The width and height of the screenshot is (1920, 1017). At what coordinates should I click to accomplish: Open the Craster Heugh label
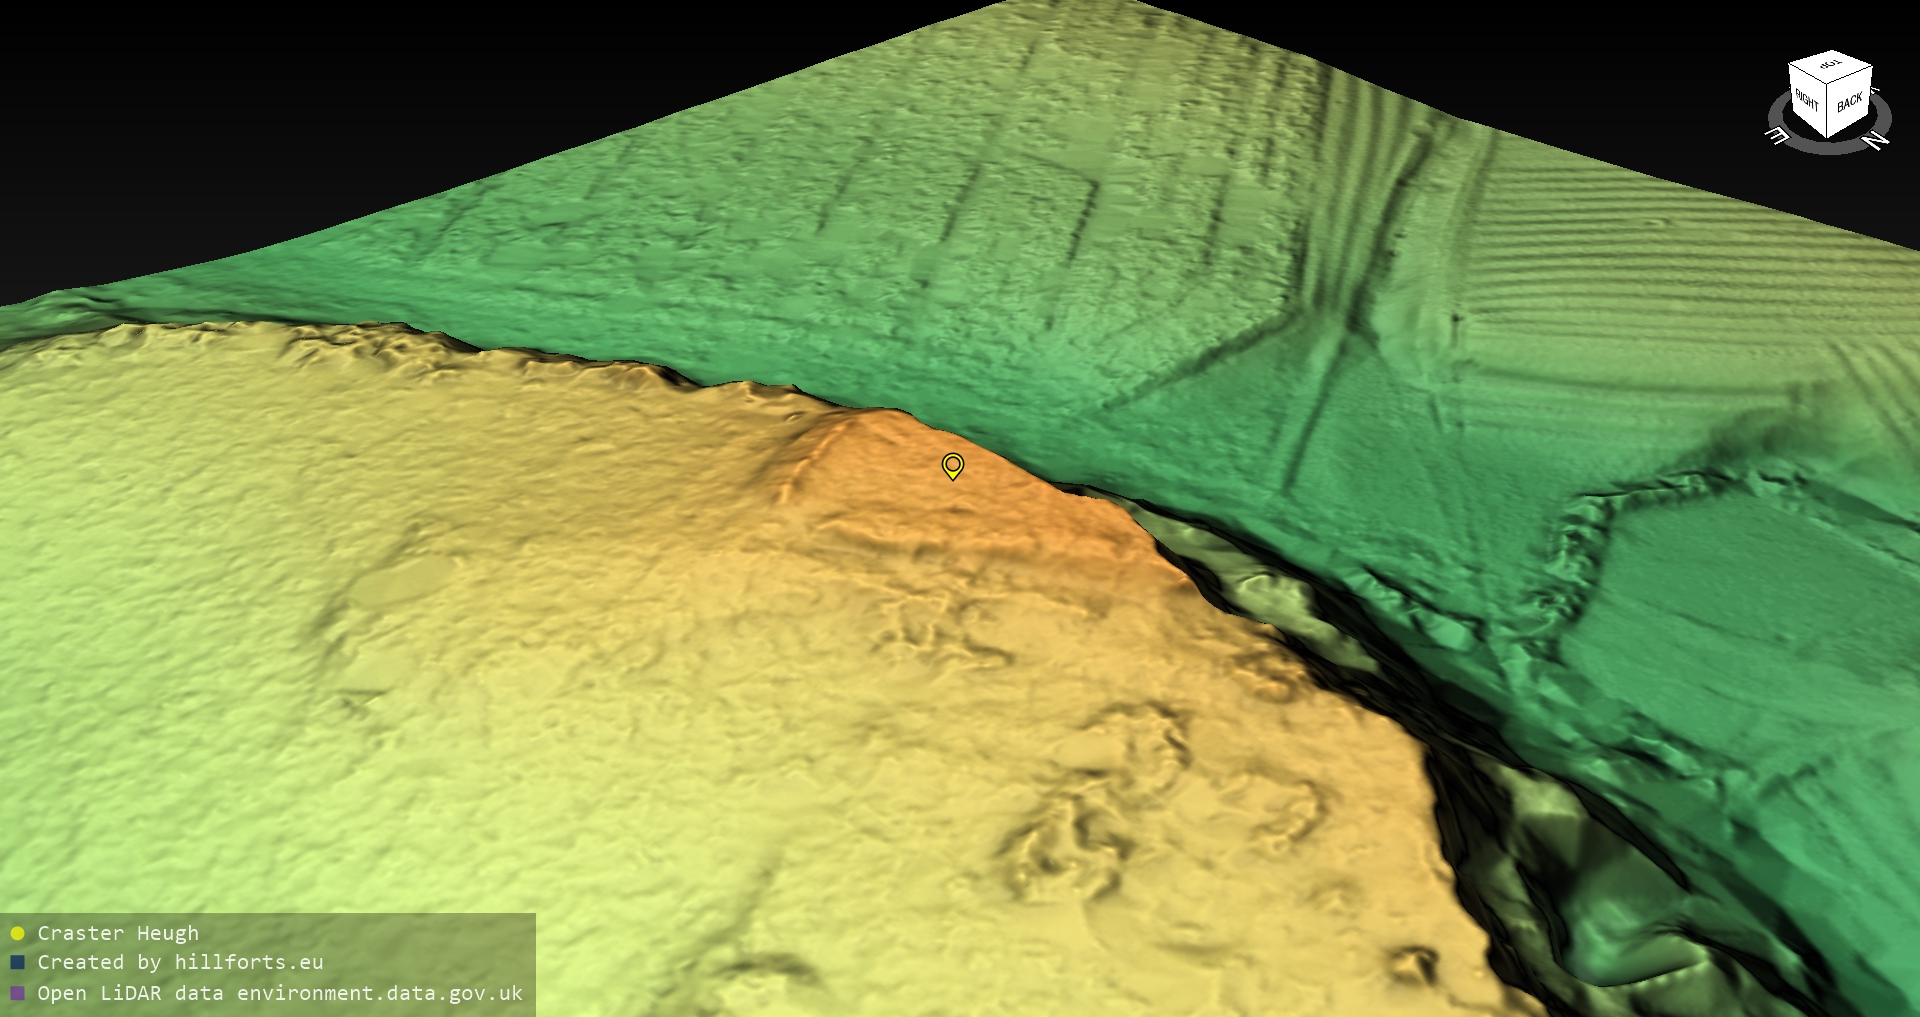coord(118,934)
